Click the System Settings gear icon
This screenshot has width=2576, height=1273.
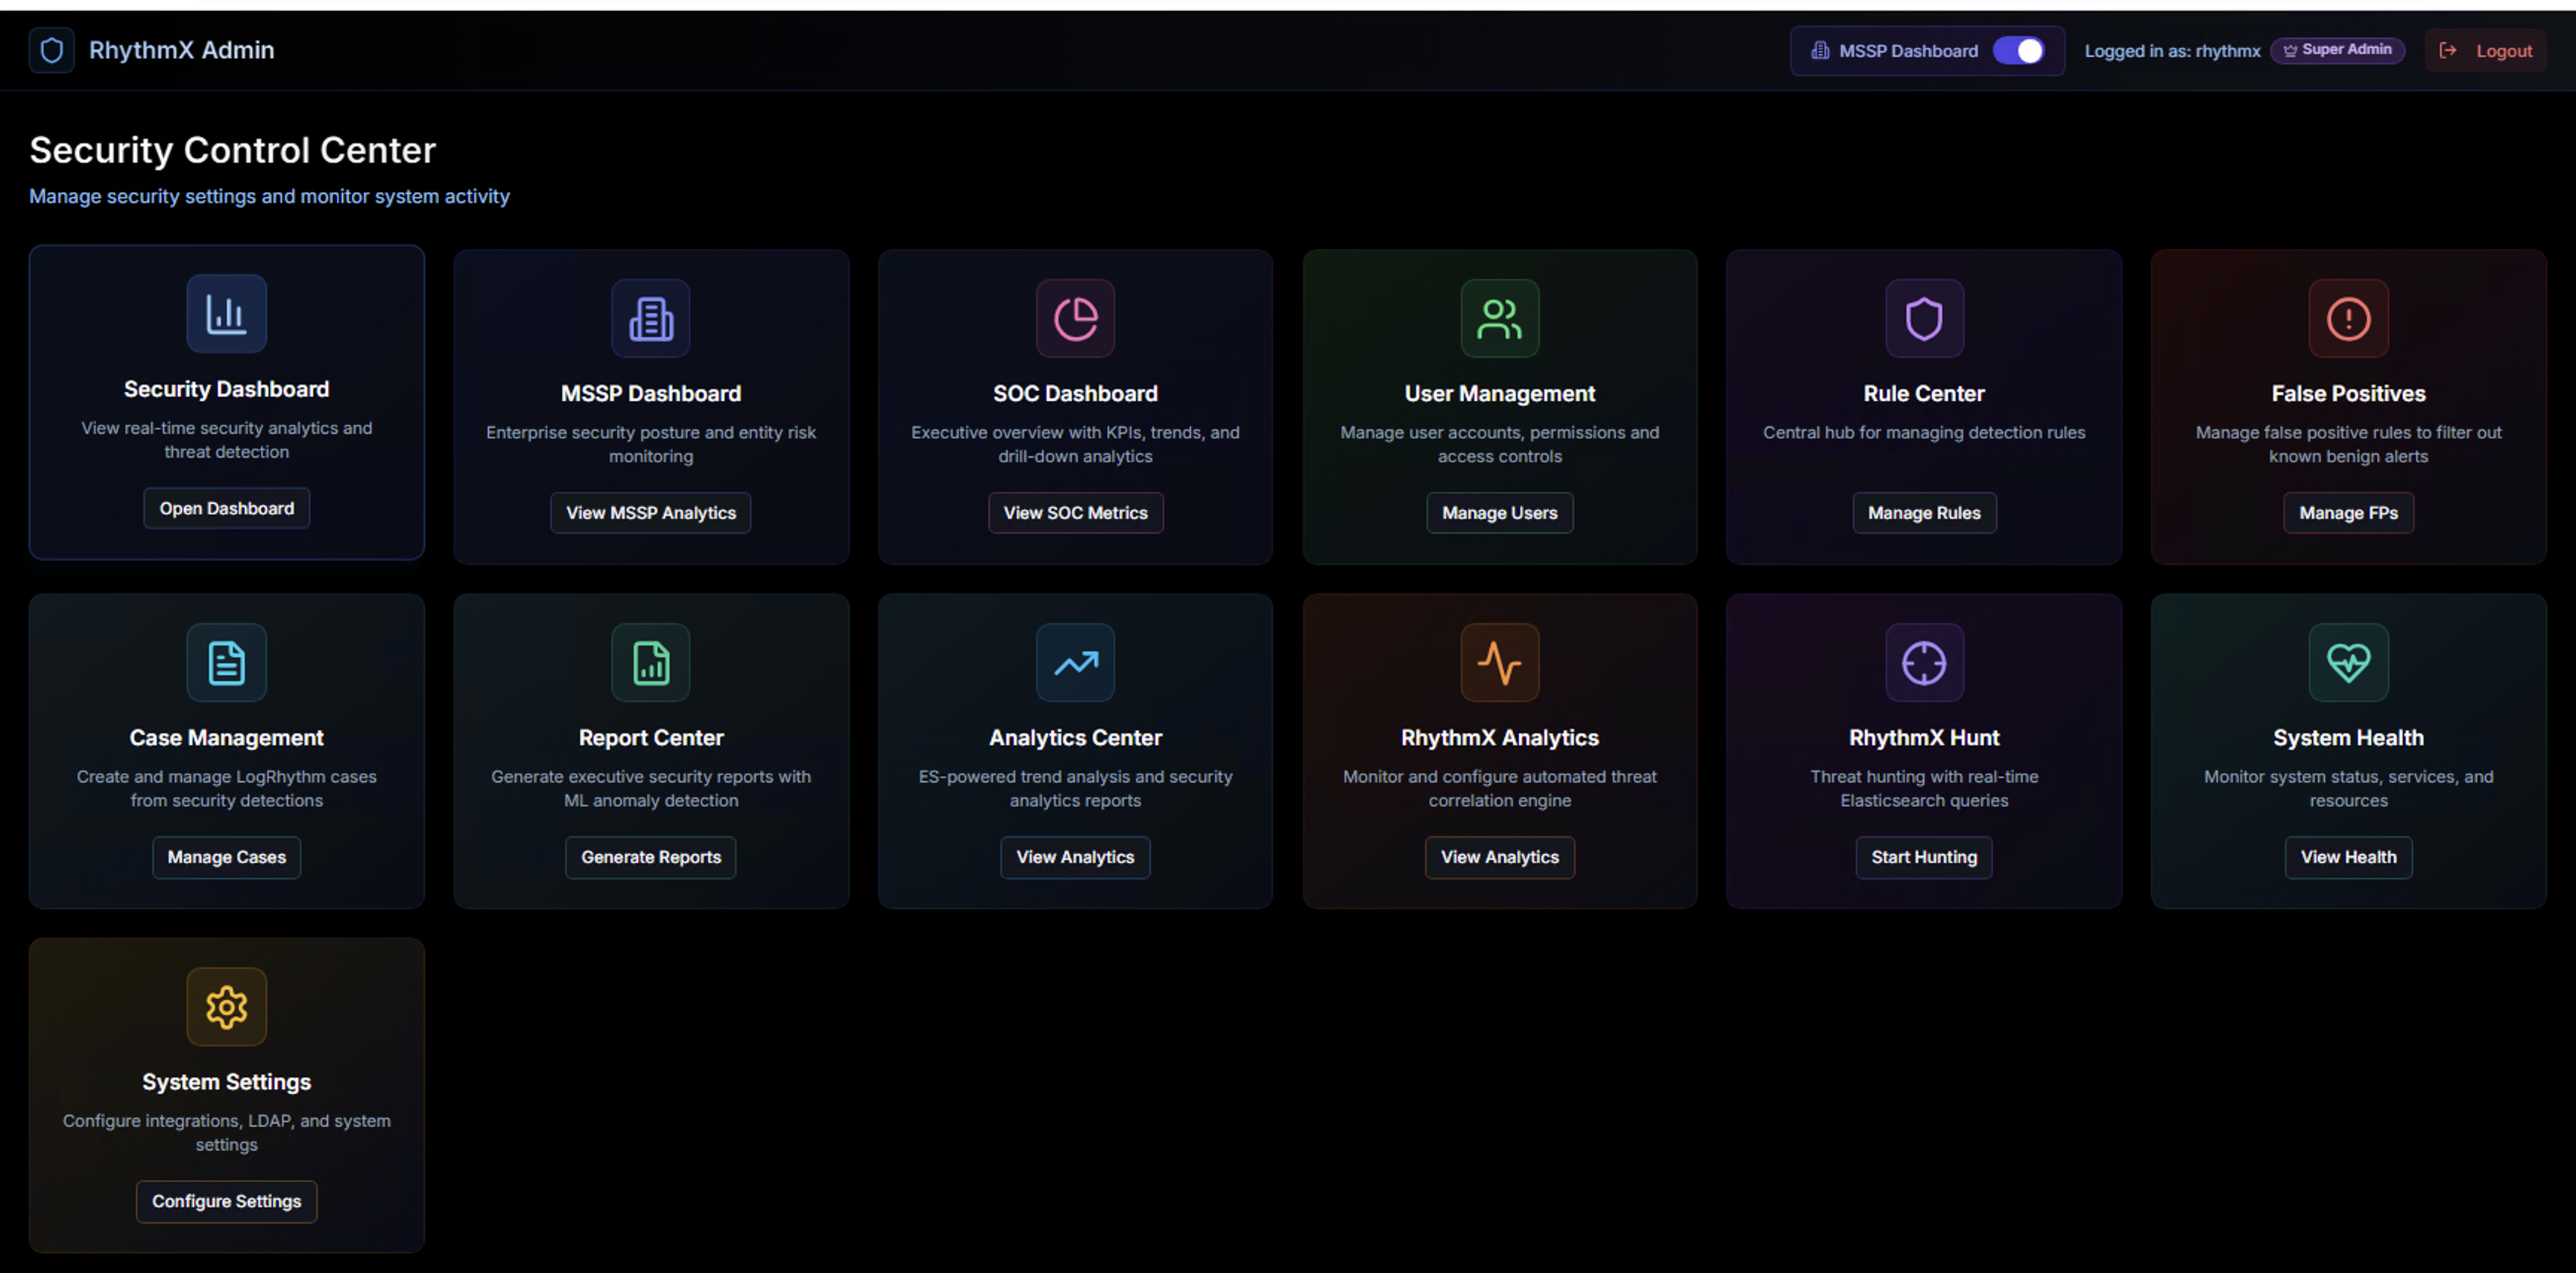(226, 1007)
